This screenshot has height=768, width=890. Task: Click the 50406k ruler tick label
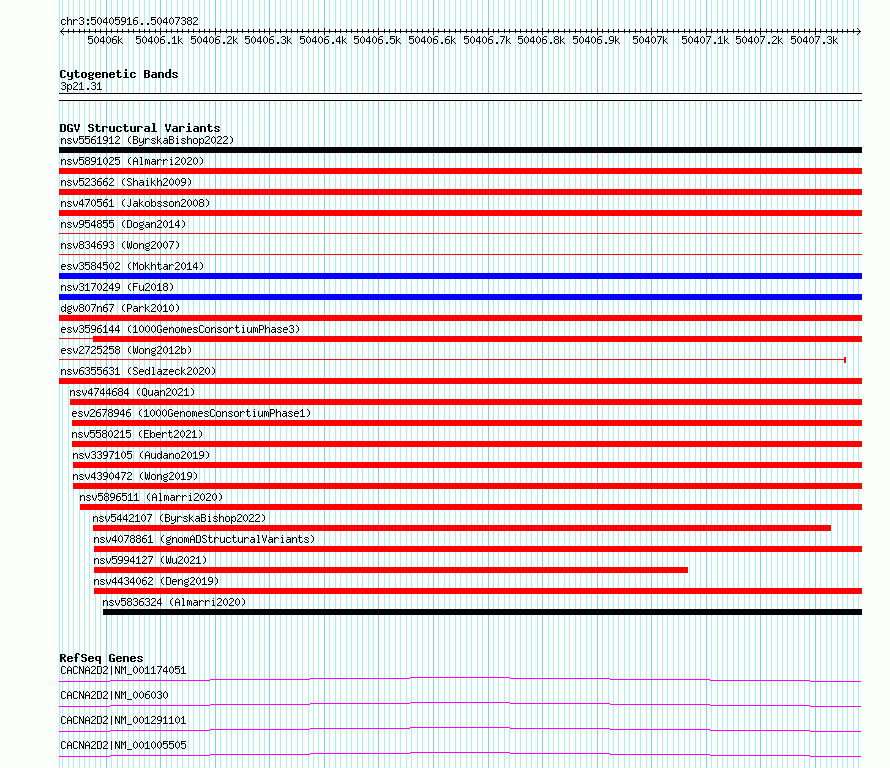pos(105,40)
